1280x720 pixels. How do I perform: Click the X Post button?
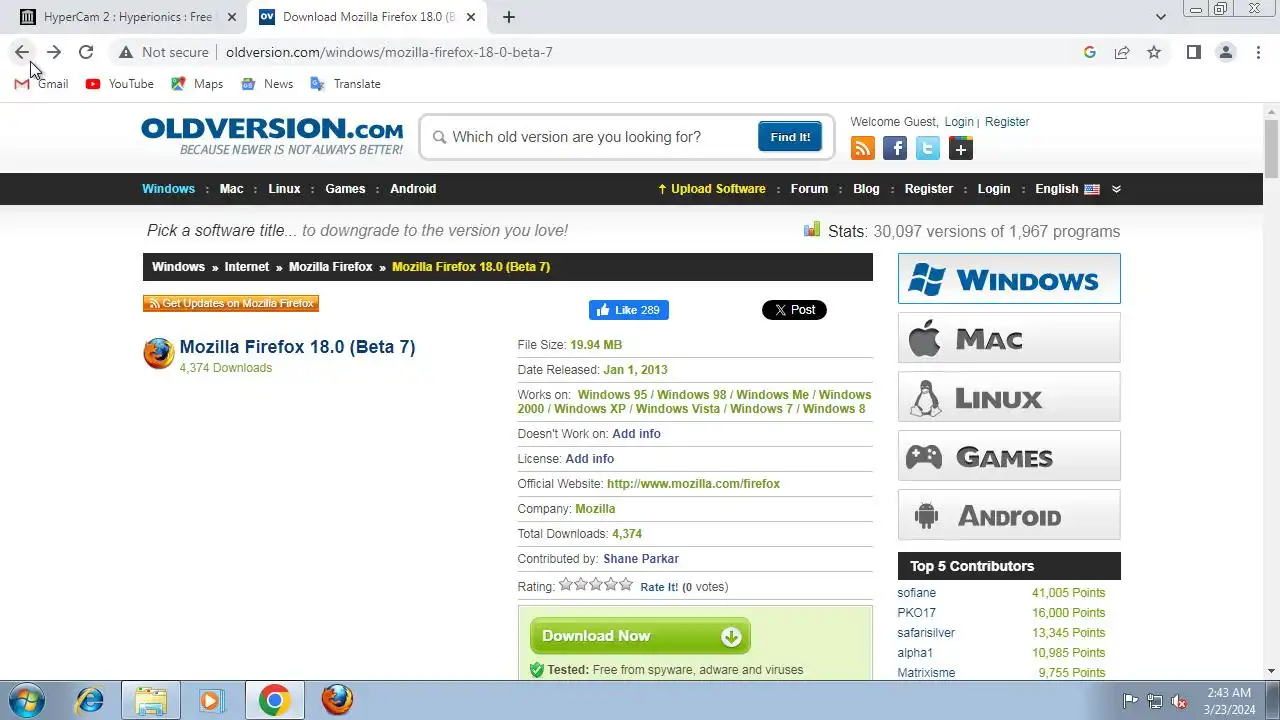[794, 310]
